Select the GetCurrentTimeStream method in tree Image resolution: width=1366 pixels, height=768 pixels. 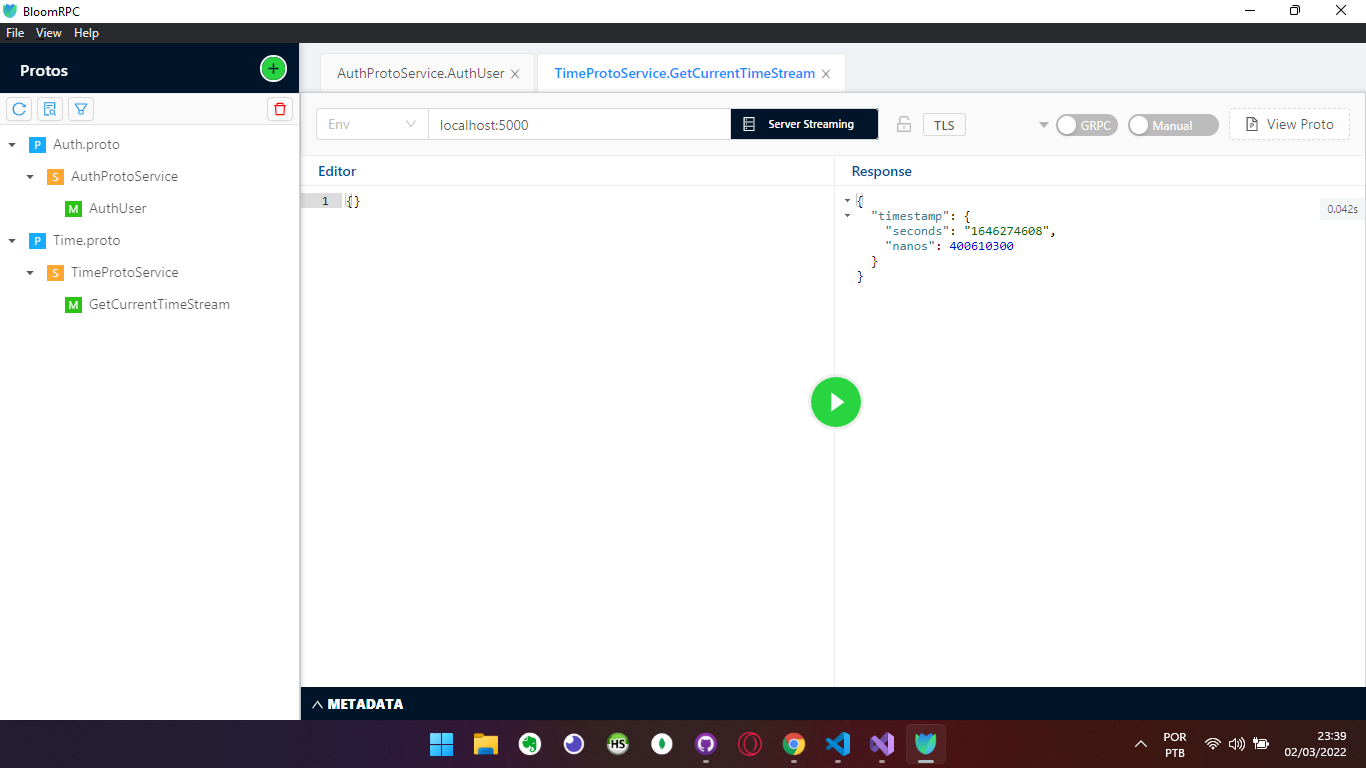click(159, 305)
